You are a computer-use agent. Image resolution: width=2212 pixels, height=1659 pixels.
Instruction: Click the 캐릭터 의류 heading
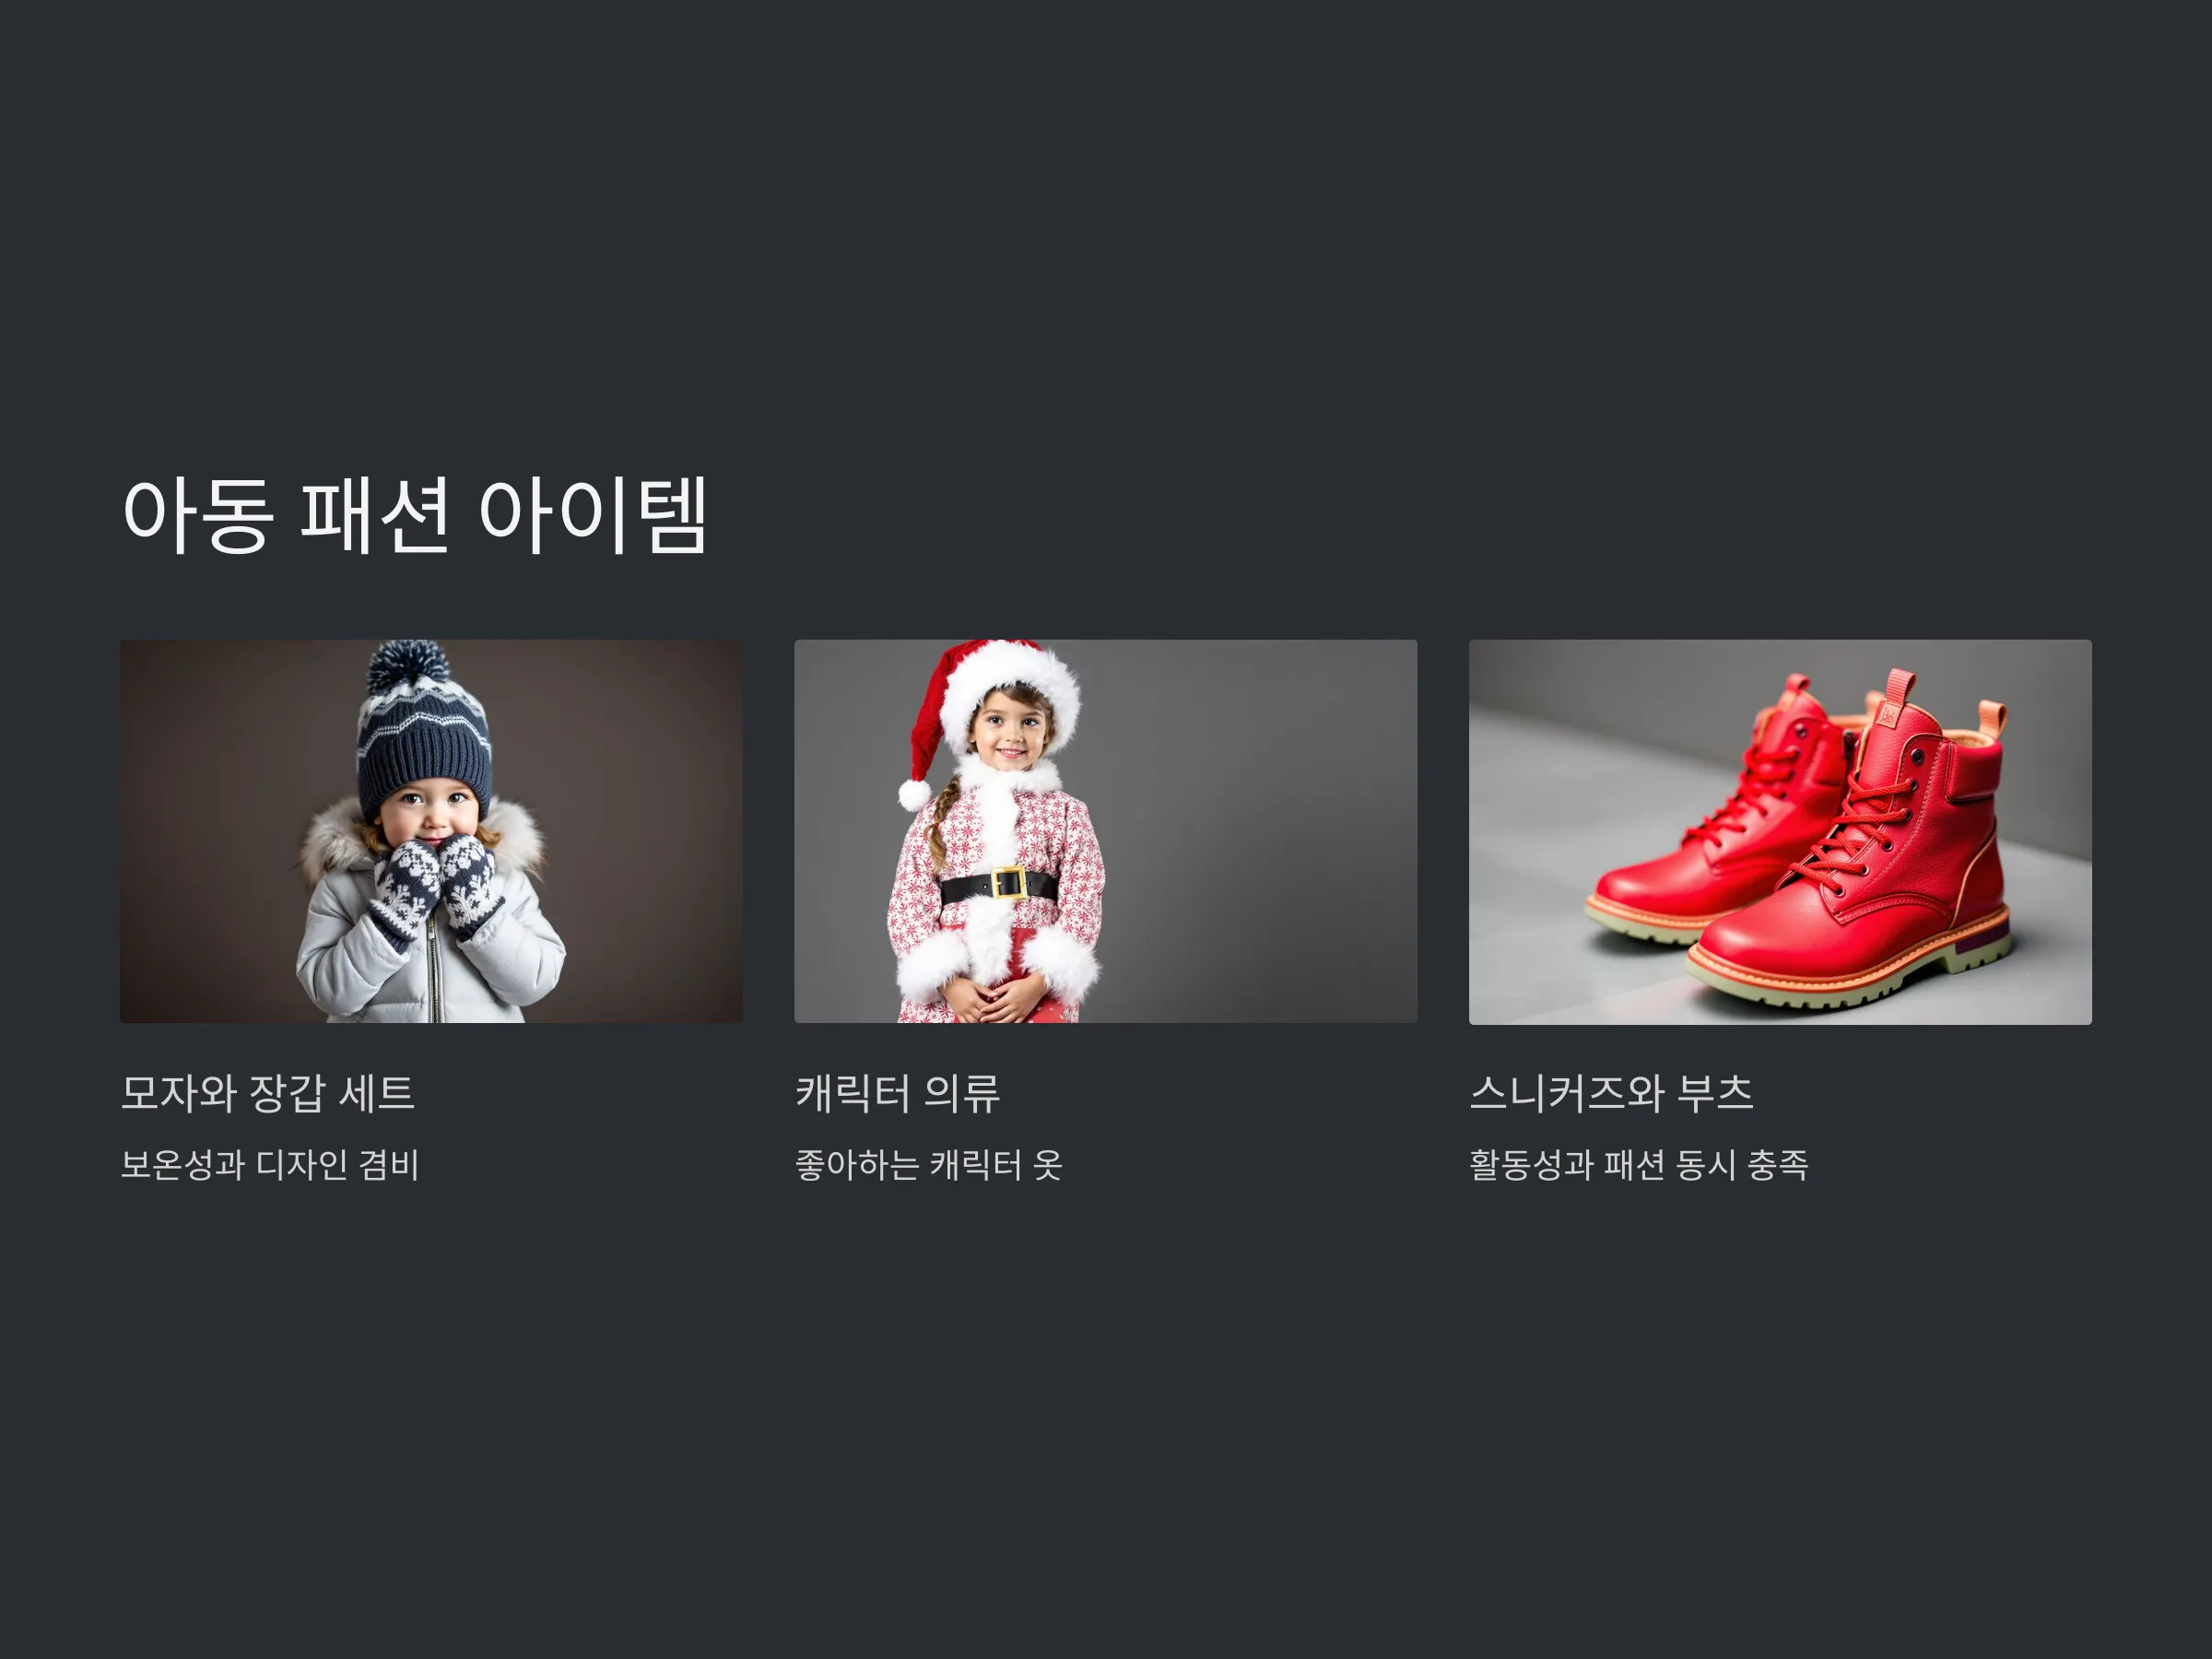[897, 1092]
